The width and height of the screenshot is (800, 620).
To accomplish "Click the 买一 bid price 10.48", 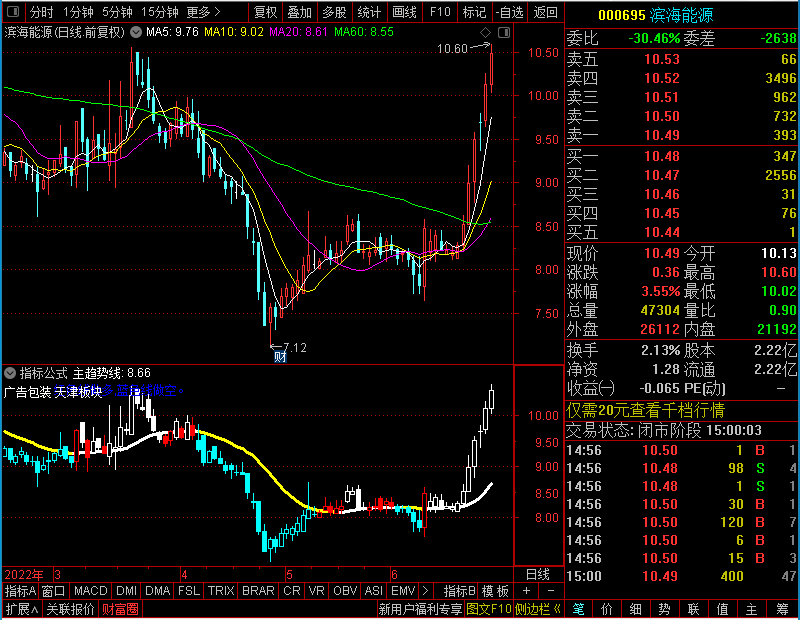I will (662, 156).
